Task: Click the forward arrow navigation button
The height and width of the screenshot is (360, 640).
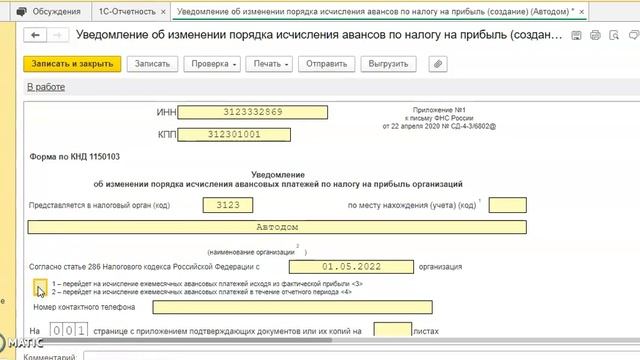Action: (58, 36)
